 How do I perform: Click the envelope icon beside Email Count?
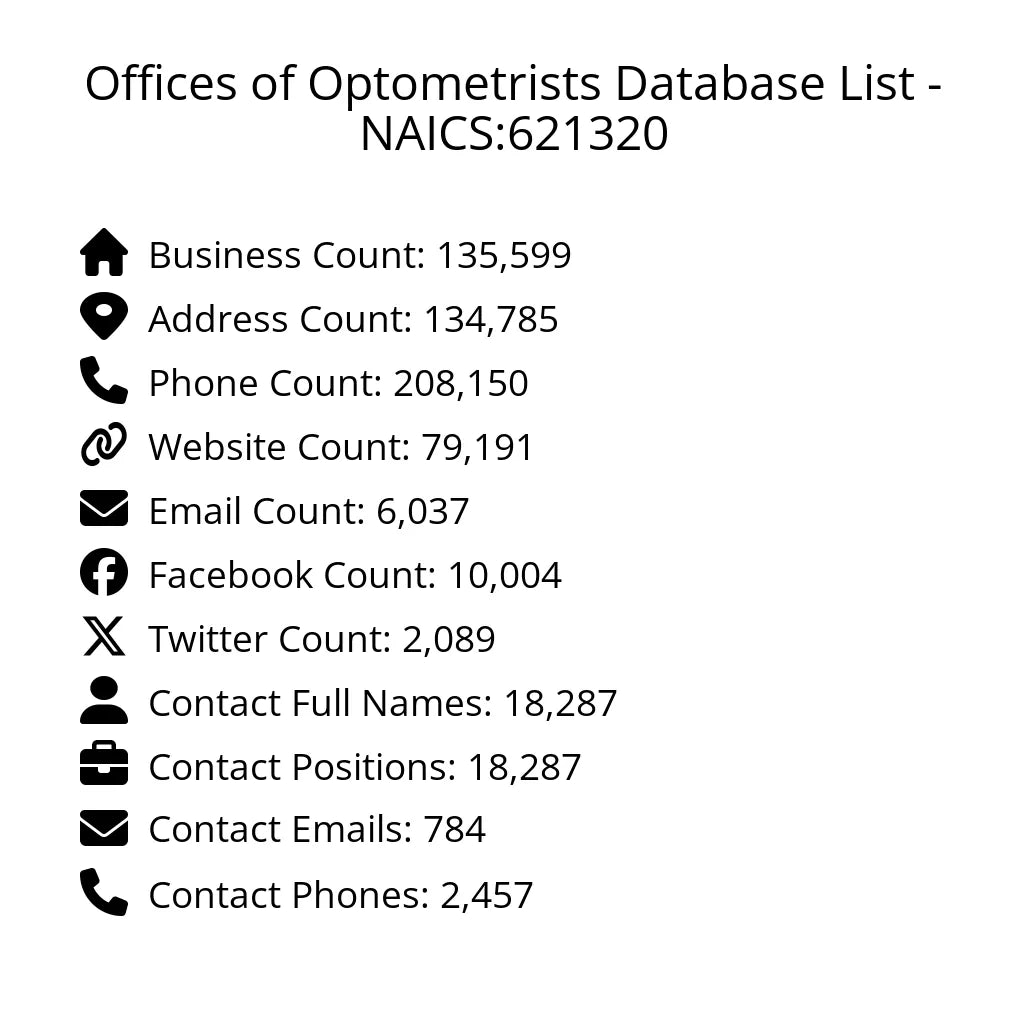click(104, 509)
